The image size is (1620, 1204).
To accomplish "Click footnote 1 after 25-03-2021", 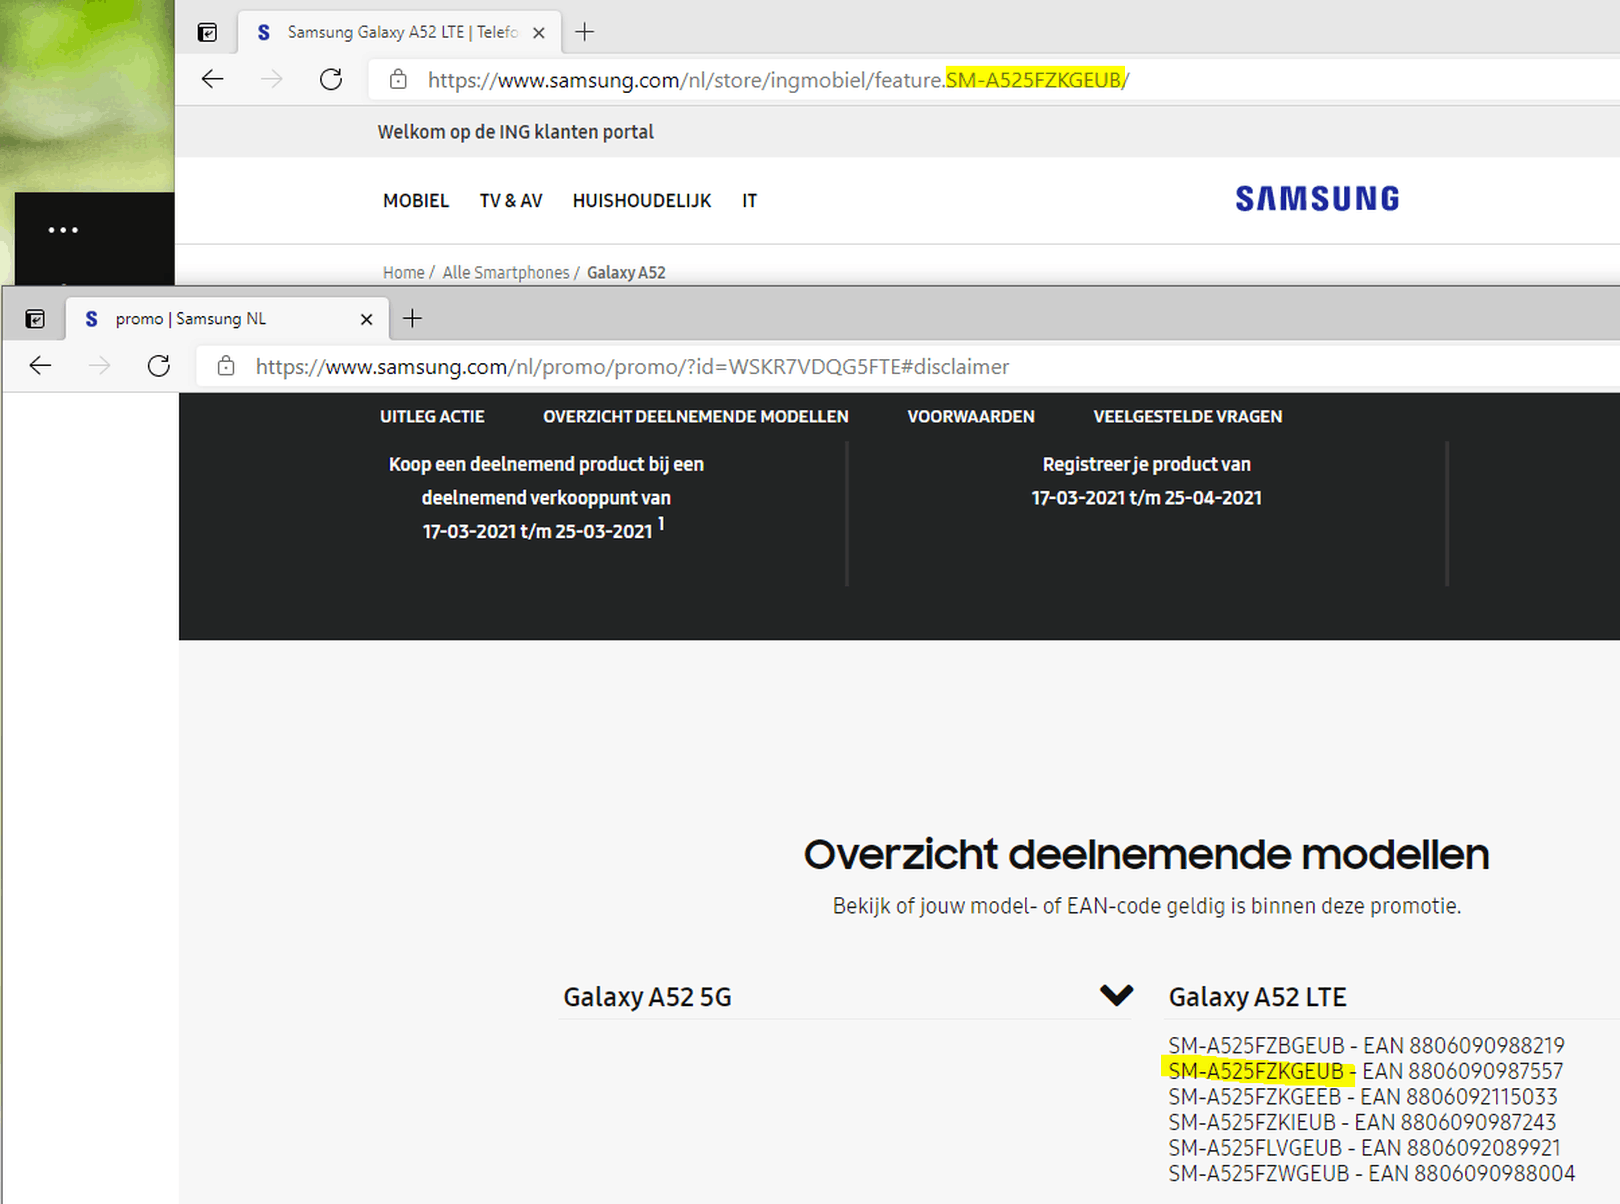I will click(661, 523).
